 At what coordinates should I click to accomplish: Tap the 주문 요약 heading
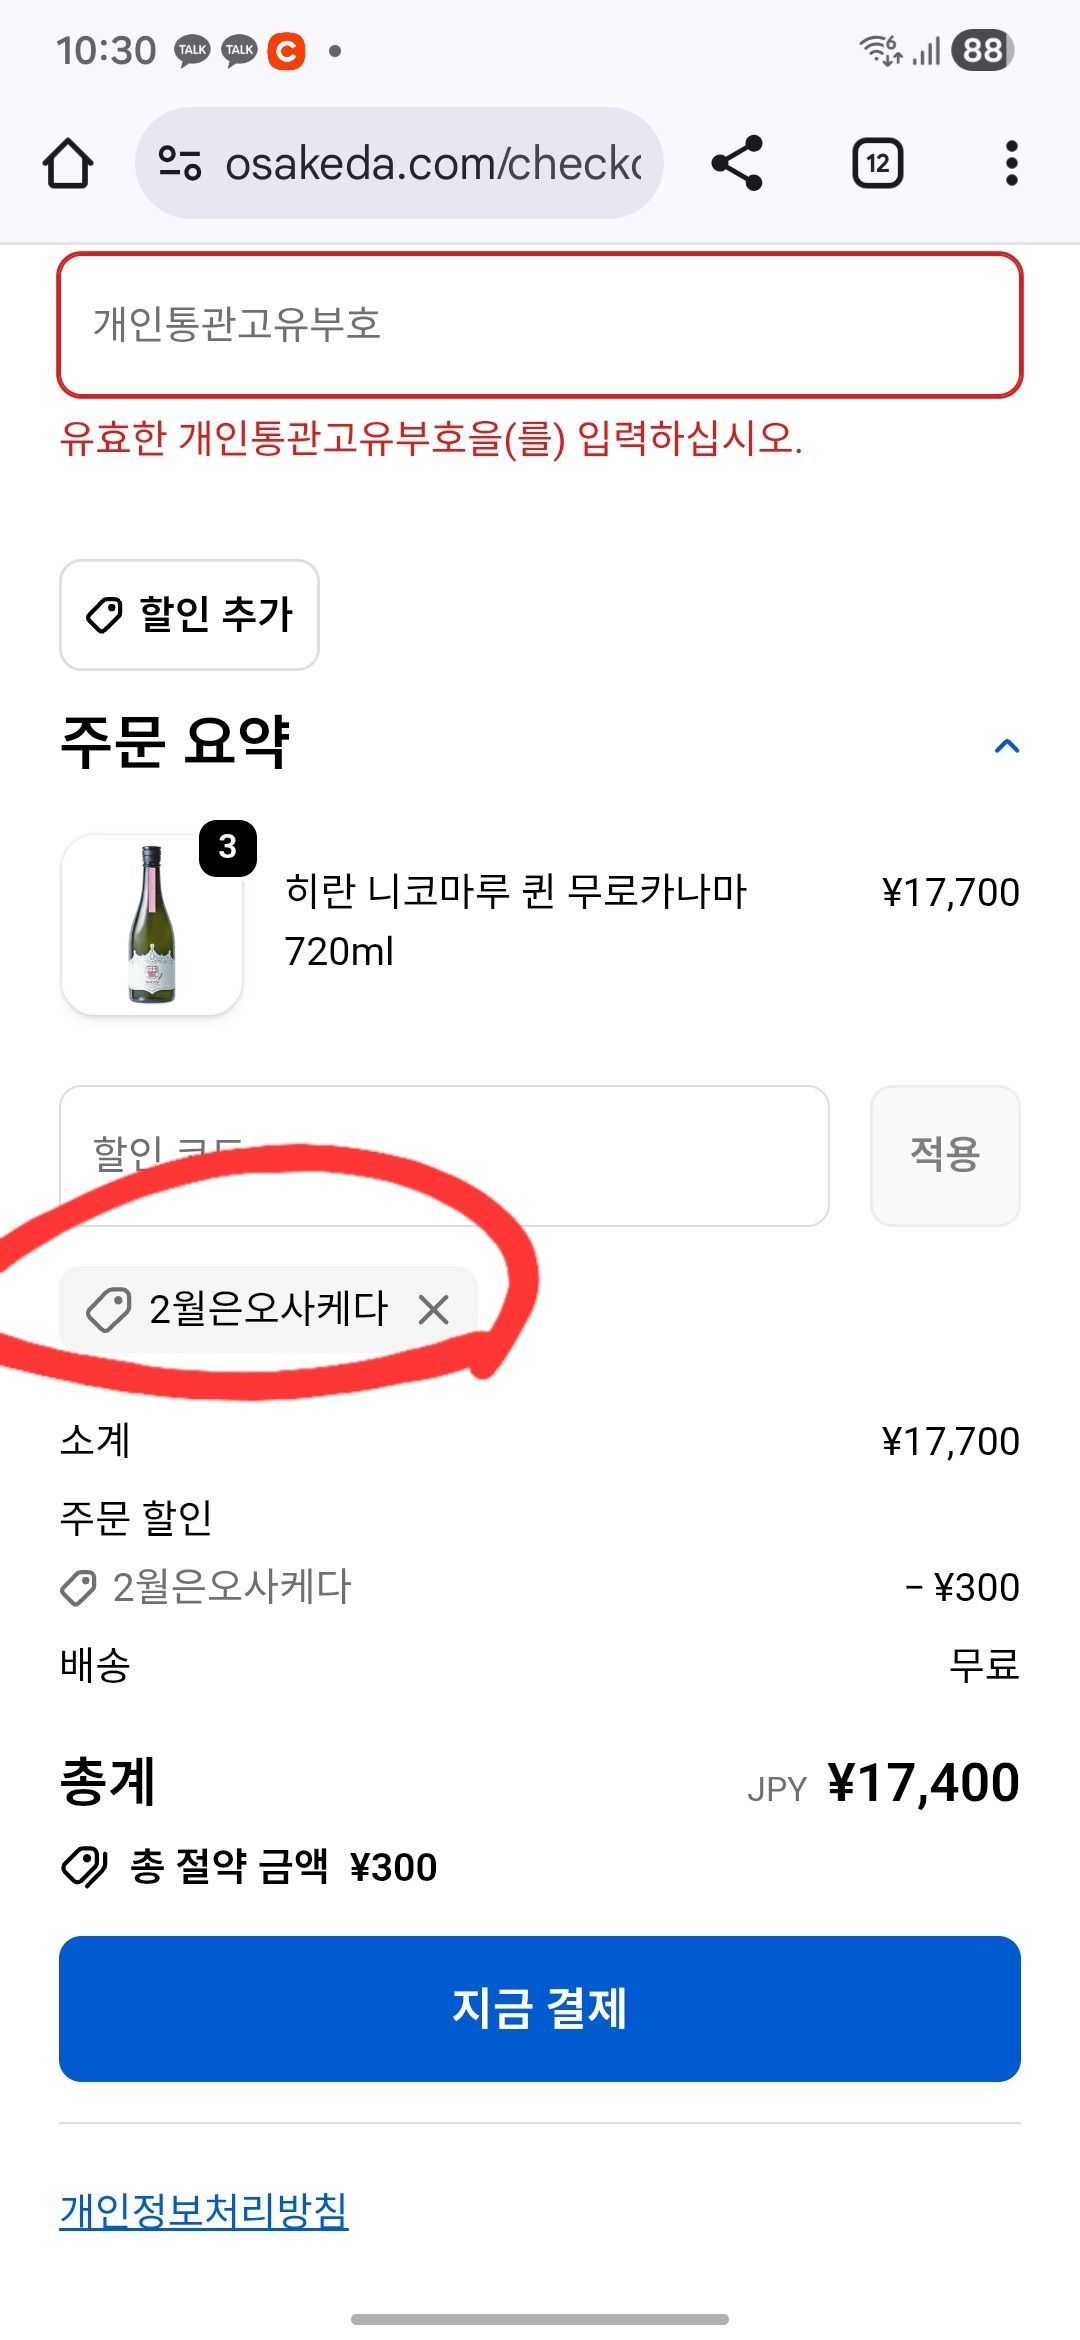pyautogui.click(x=175, y=743)
